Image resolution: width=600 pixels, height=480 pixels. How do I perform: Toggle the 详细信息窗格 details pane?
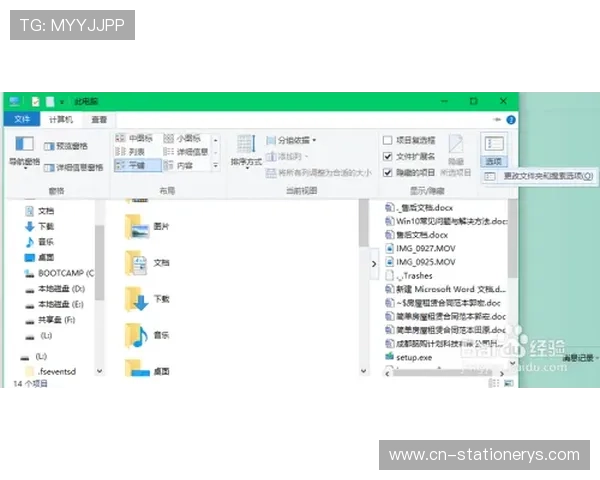(x=73, y=167)
